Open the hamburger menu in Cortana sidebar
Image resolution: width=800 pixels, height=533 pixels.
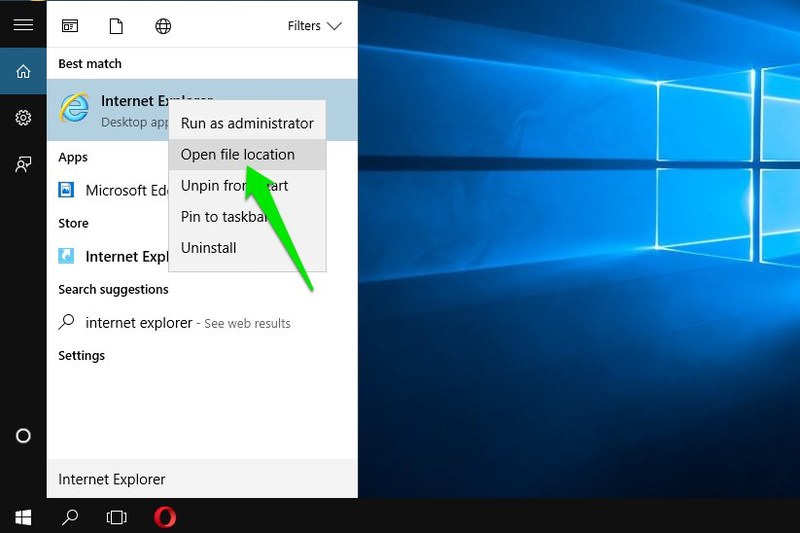click(x=23, y=24)
